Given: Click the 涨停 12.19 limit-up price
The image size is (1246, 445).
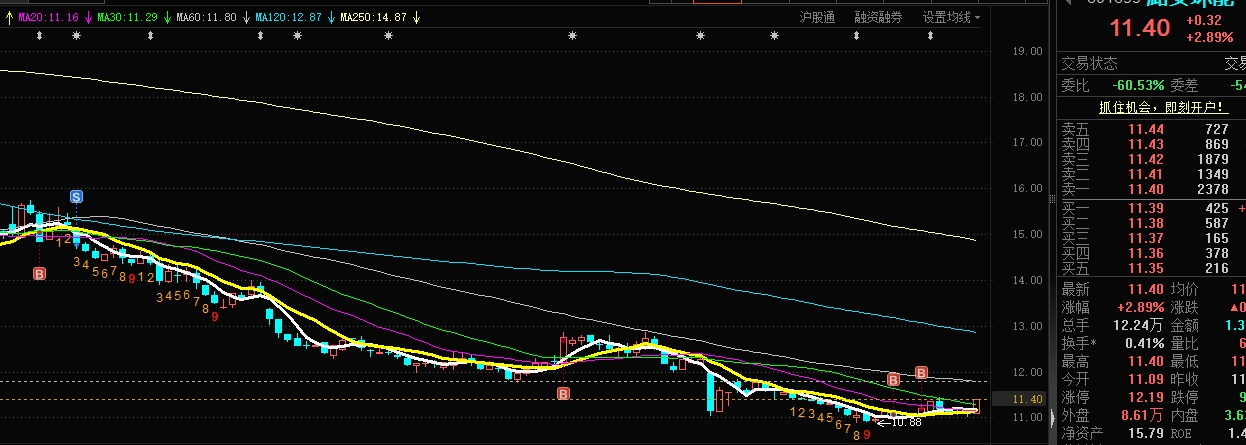Looking at the screenshot, I should click(x=1146, y=397).
